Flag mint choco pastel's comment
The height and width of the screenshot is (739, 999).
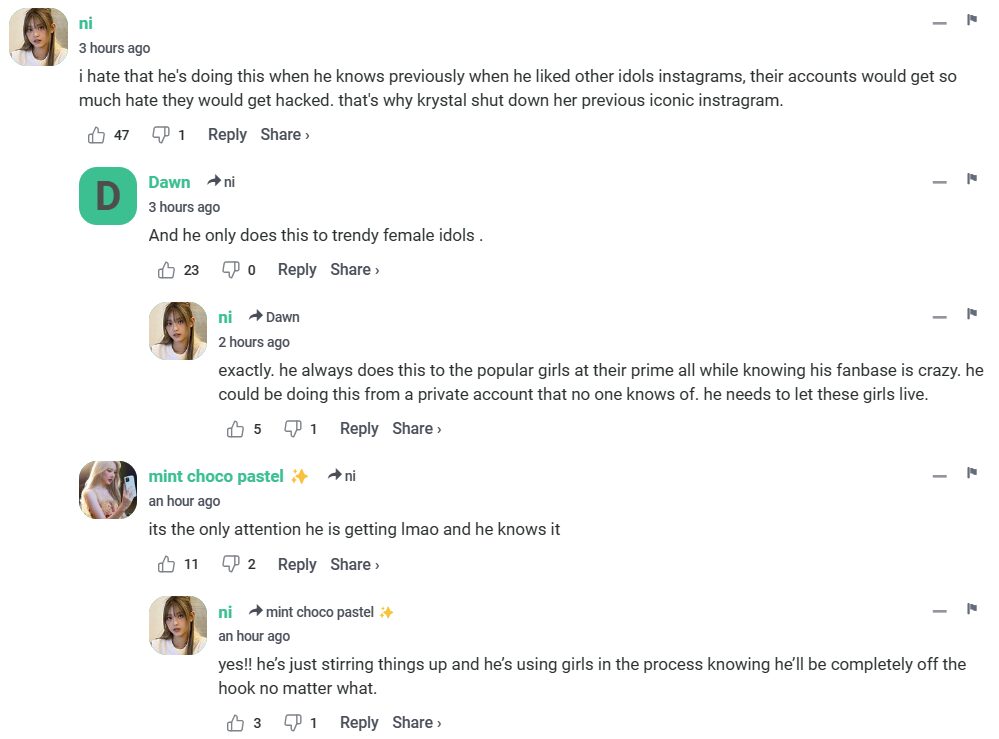(x=971, y=473)
